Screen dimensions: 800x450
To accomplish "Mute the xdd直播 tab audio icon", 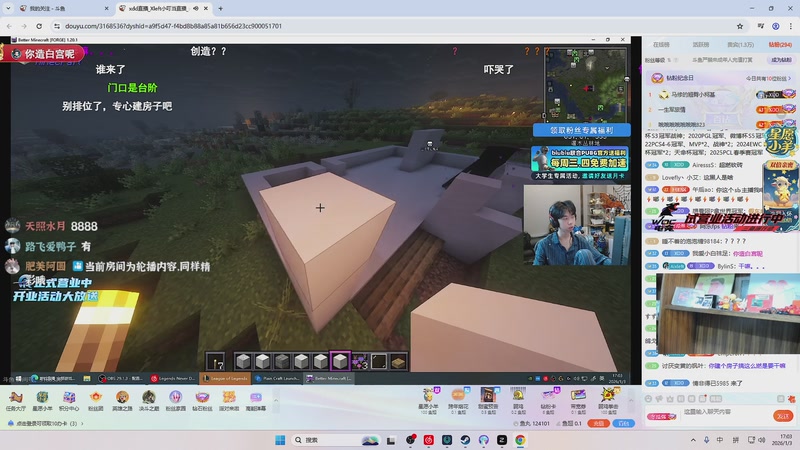I will pyautogui.click(x=195, y=9).
